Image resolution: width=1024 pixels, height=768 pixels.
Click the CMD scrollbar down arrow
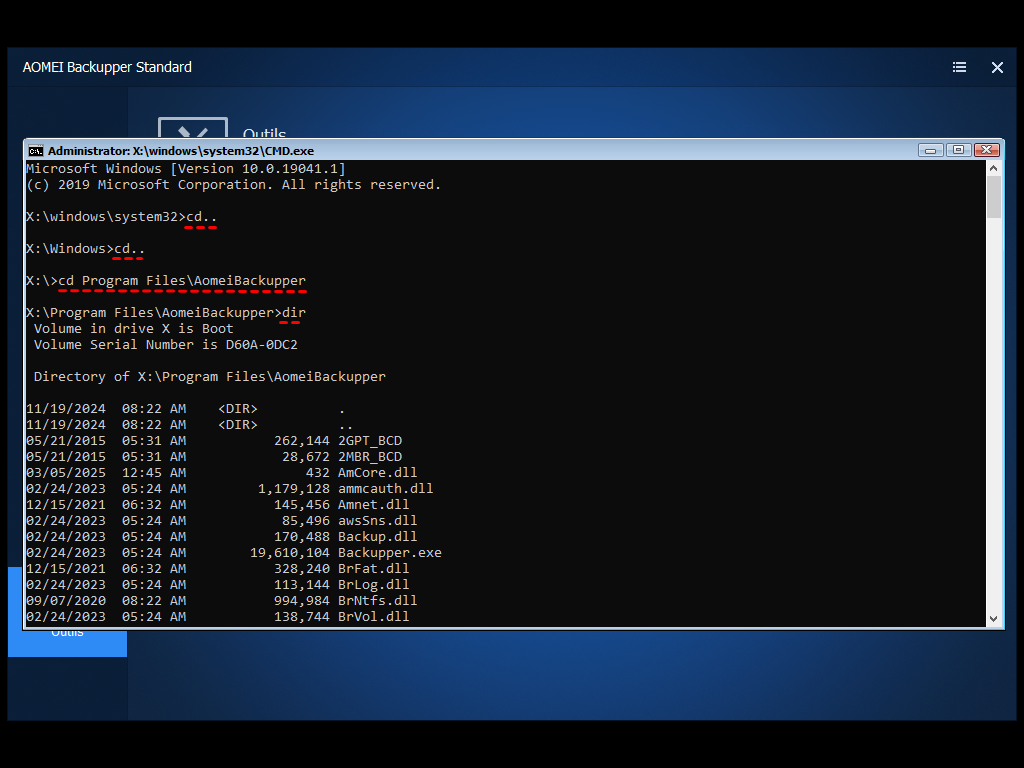point(993,618)
